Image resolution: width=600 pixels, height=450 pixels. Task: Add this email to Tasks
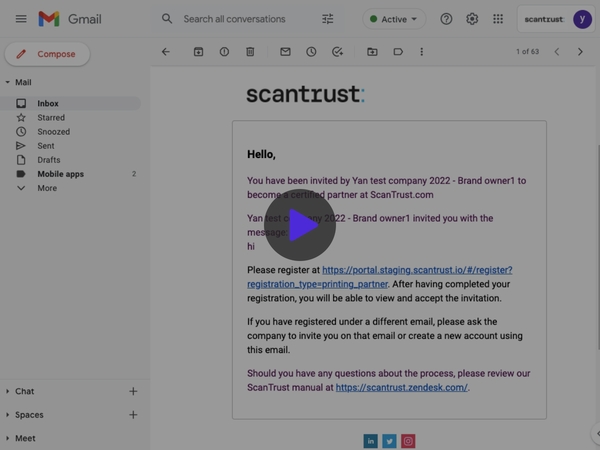337,52
